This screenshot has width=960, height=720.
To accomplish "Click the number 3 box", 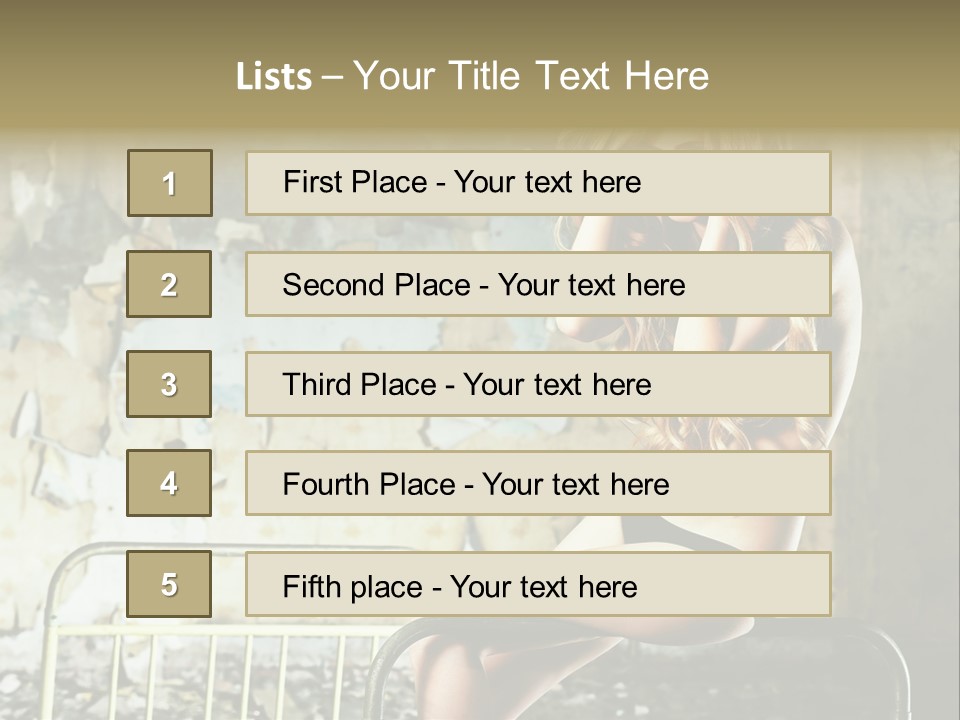I will coord(169,384).
